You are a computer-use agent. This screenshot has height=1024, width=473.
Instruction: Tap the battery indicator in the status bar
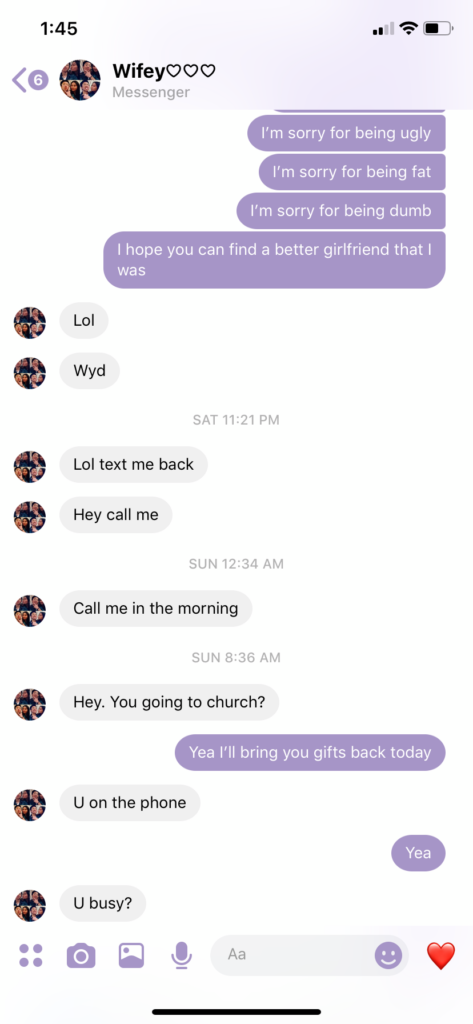(x=438, y=29)
